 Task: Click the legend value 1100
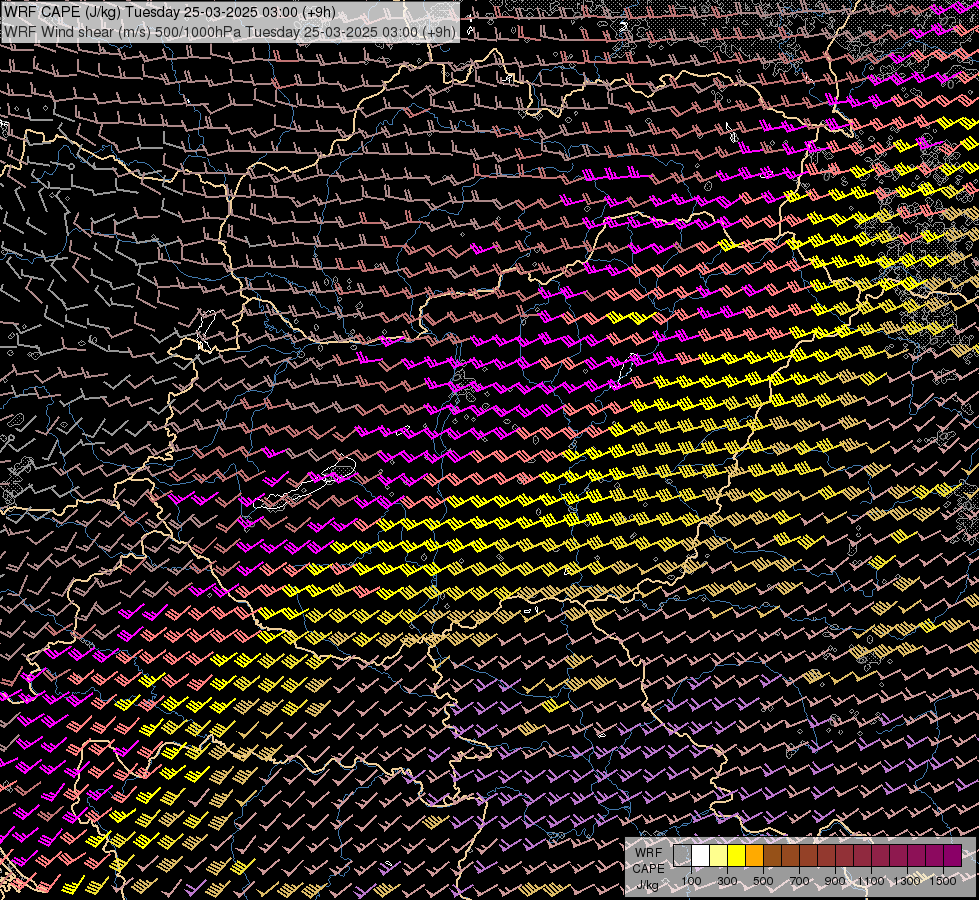tap(870, 881)
